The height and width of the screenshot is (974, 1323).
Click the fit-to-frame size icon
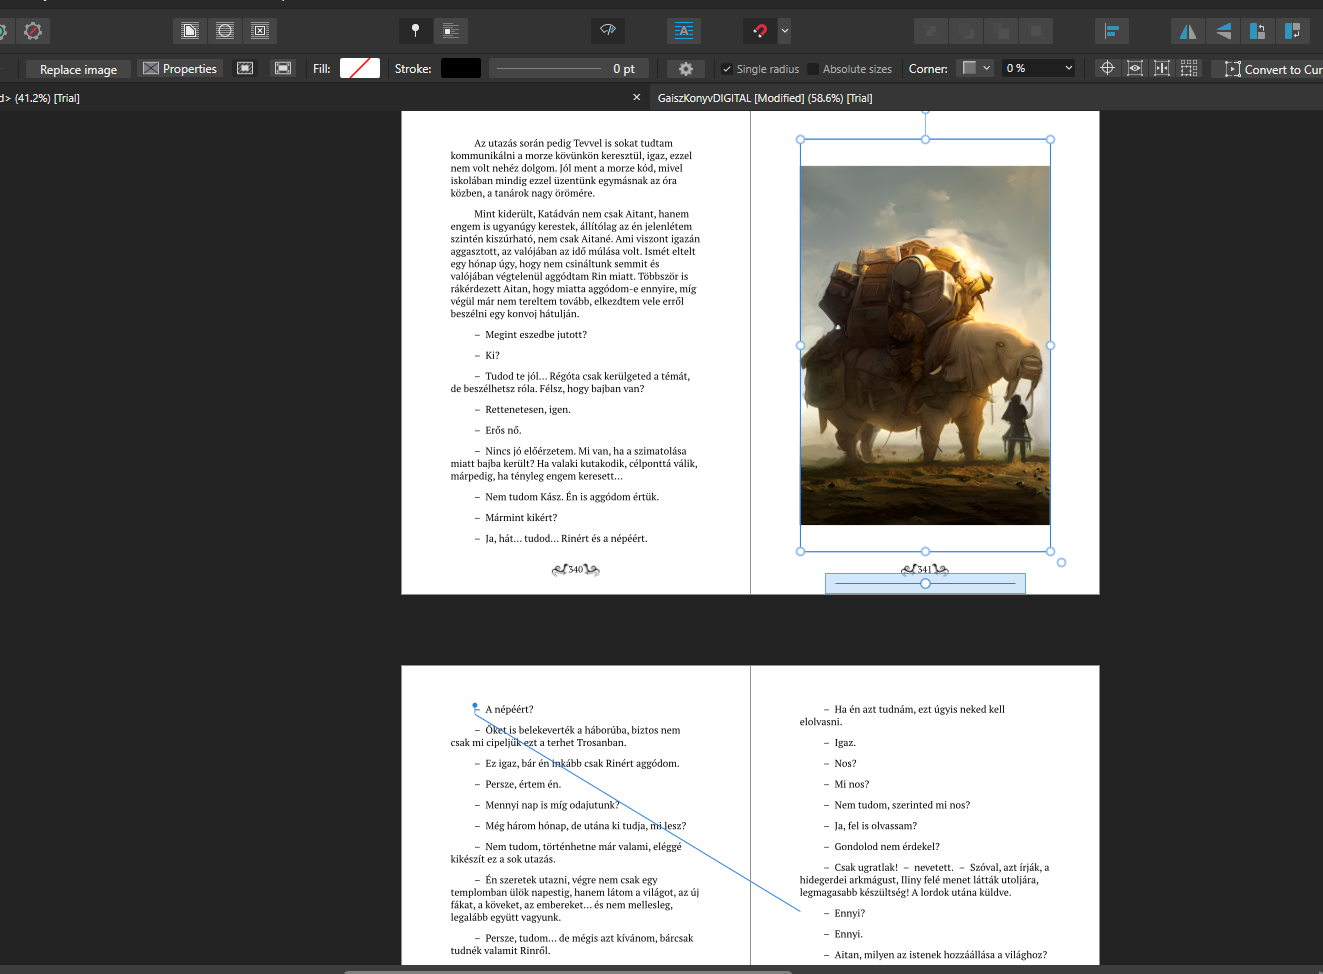(245, 68)
